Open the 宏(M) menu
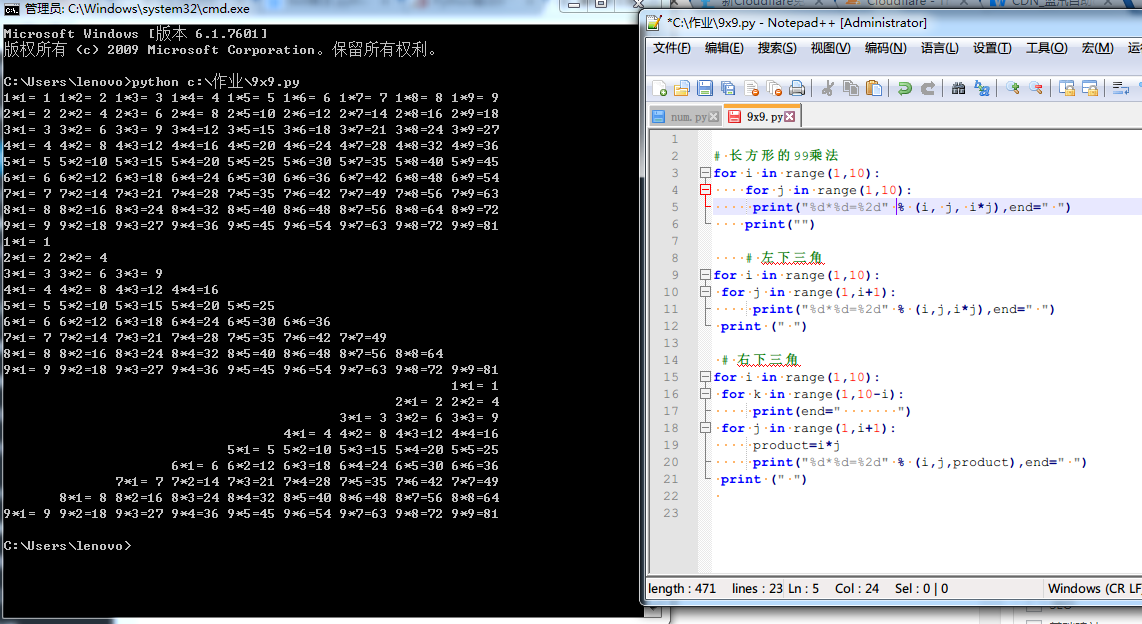This screenshot has width=1142, height=624. (x=1097, y=48)
